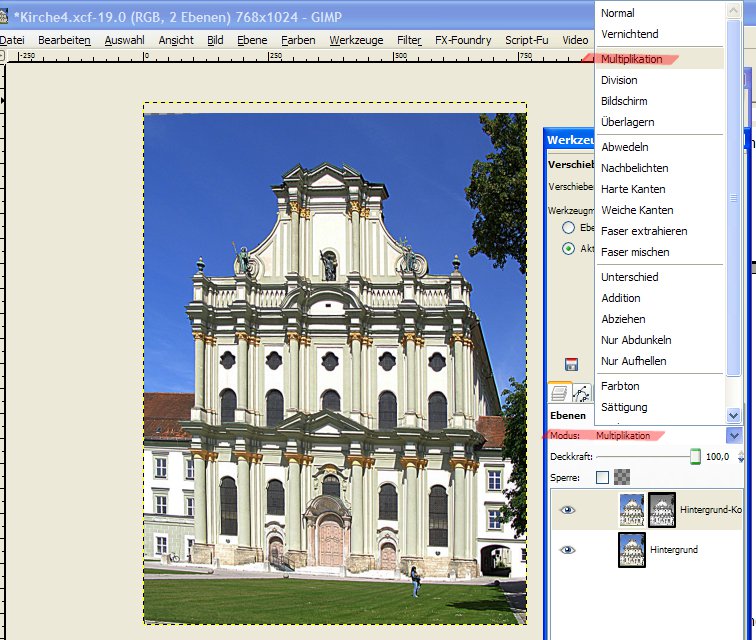
Task: Click the Ebenen panel heading
Action: pos(568,415)
